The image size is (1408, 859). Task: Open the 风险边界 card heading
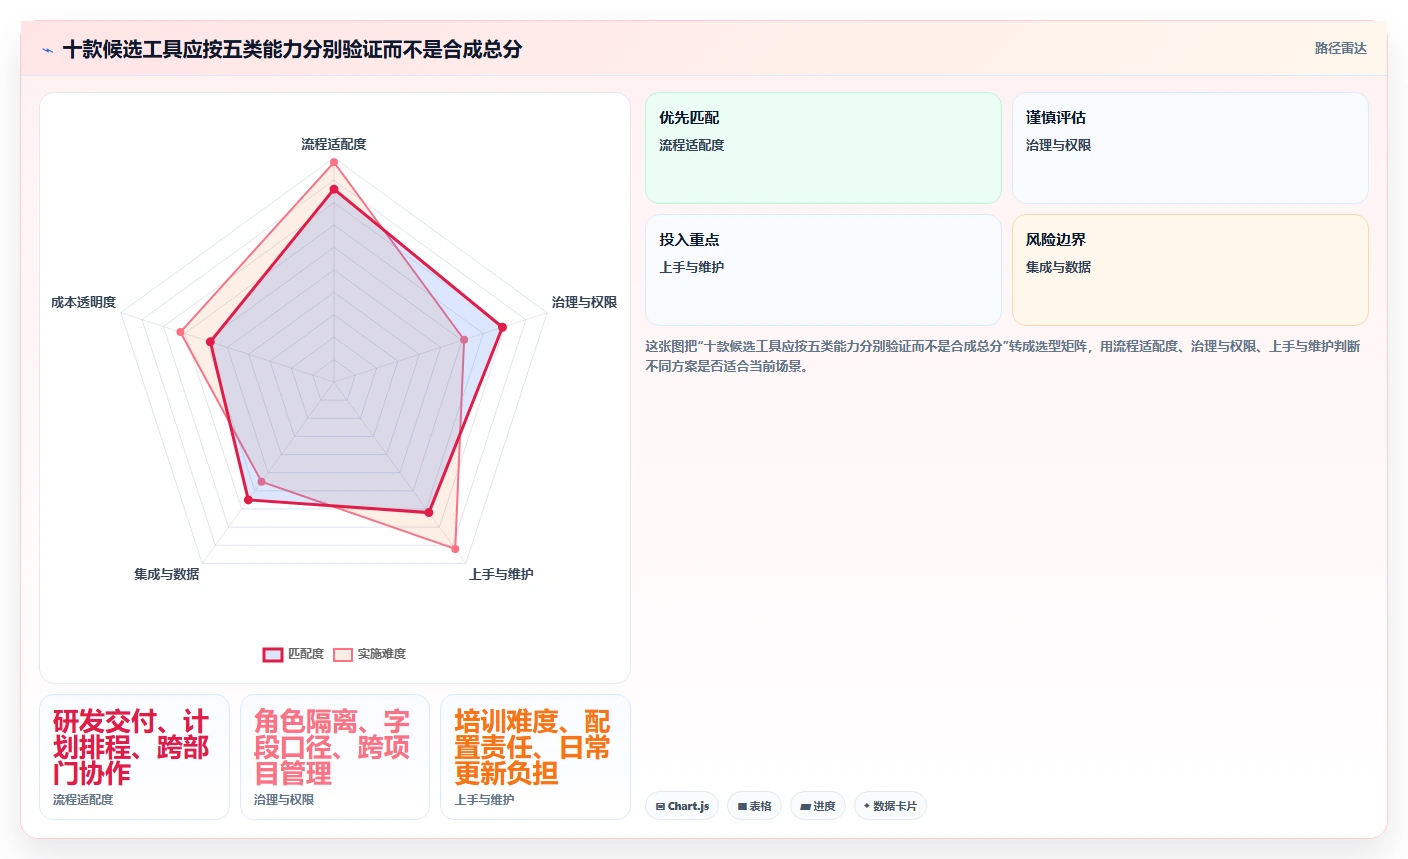tap(1056, 240)
